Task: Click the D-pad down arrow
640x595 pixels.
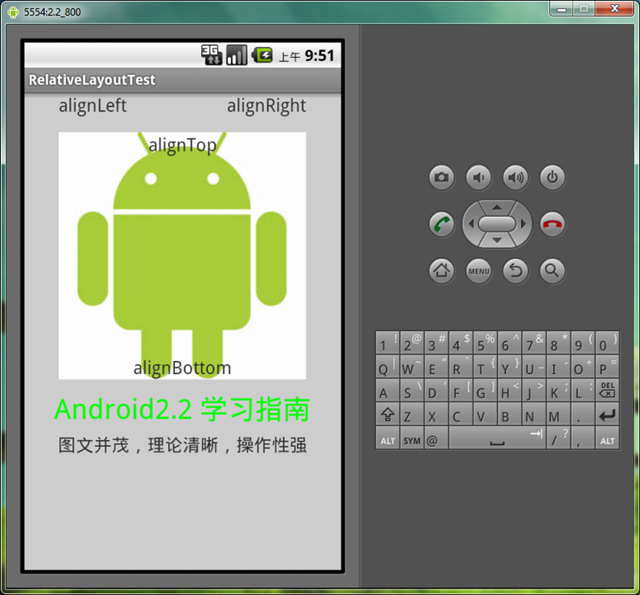Action: pos(497,240)
